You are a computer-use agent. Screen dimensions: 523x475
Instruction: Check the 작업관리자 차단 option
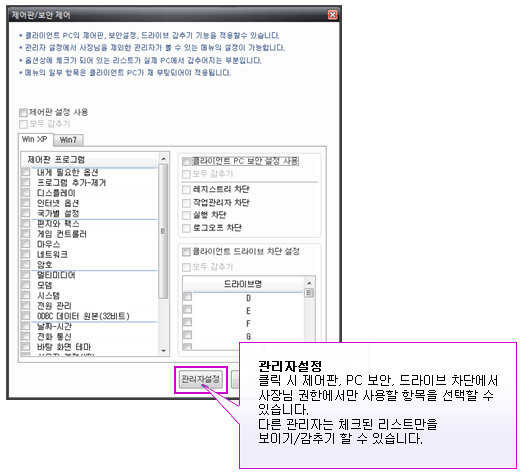(186, 203)
